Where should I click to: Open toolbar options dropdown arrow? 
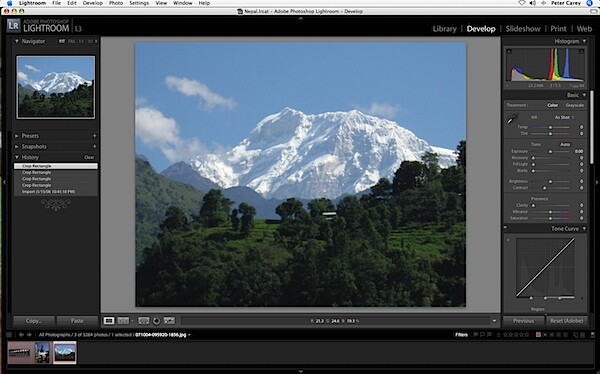[x=494, y=321]
